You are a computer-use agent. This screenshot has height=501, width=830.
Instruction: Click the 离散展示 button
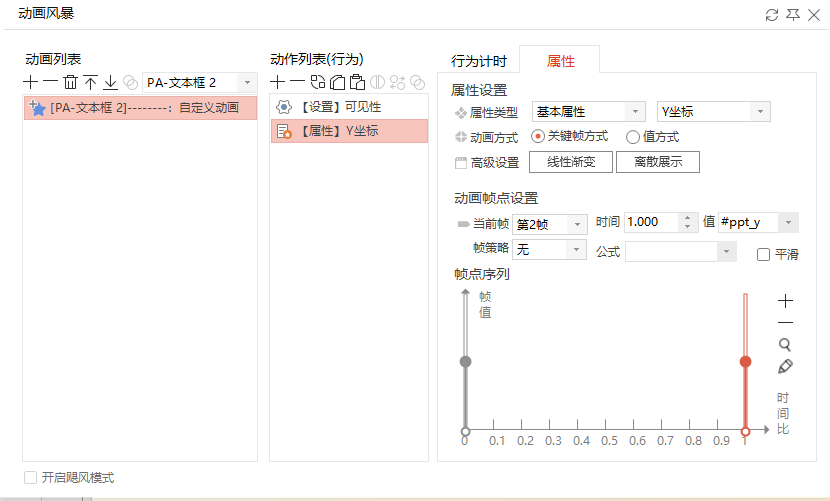pyautogui.click(x=658, y=162)
